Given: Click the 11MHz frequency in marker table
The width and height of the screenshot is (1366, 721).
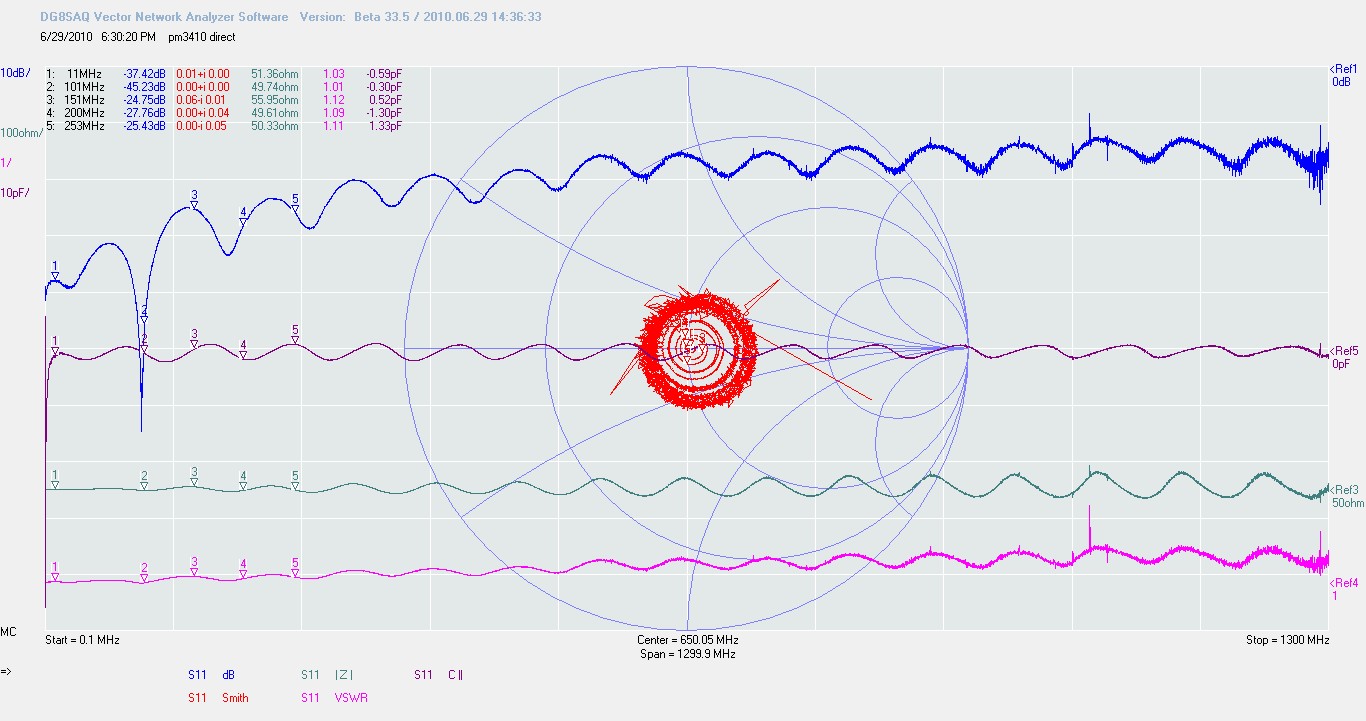Looking at the screenshot, I should (85, 74).
